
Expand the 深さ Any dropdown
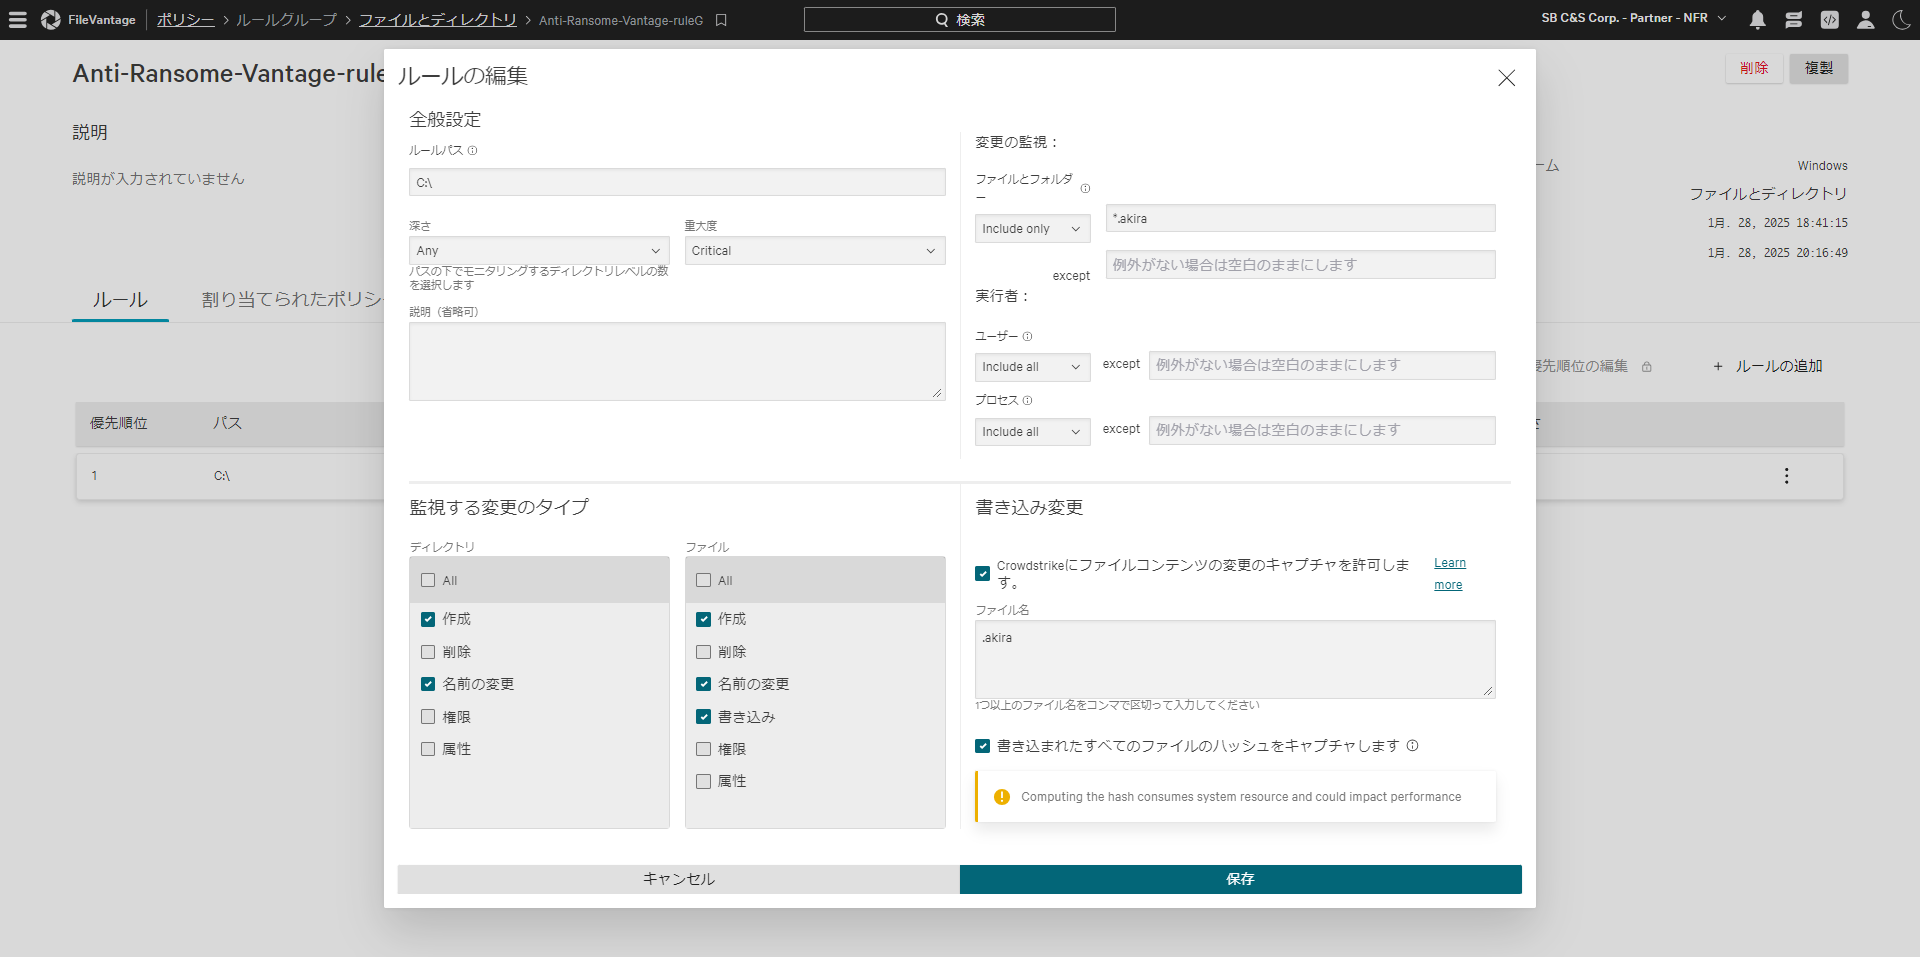(x=538, y=251)
